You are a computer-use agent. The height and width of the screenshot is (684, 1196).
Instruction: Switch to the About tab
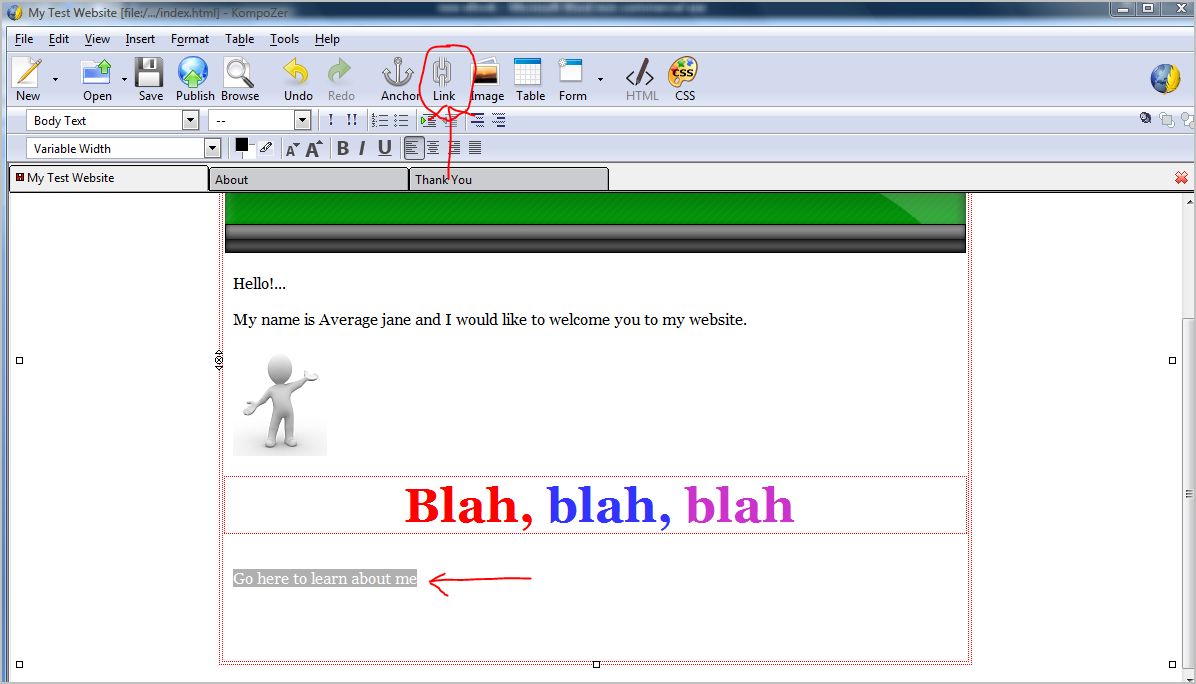click(x=308, y=180)
